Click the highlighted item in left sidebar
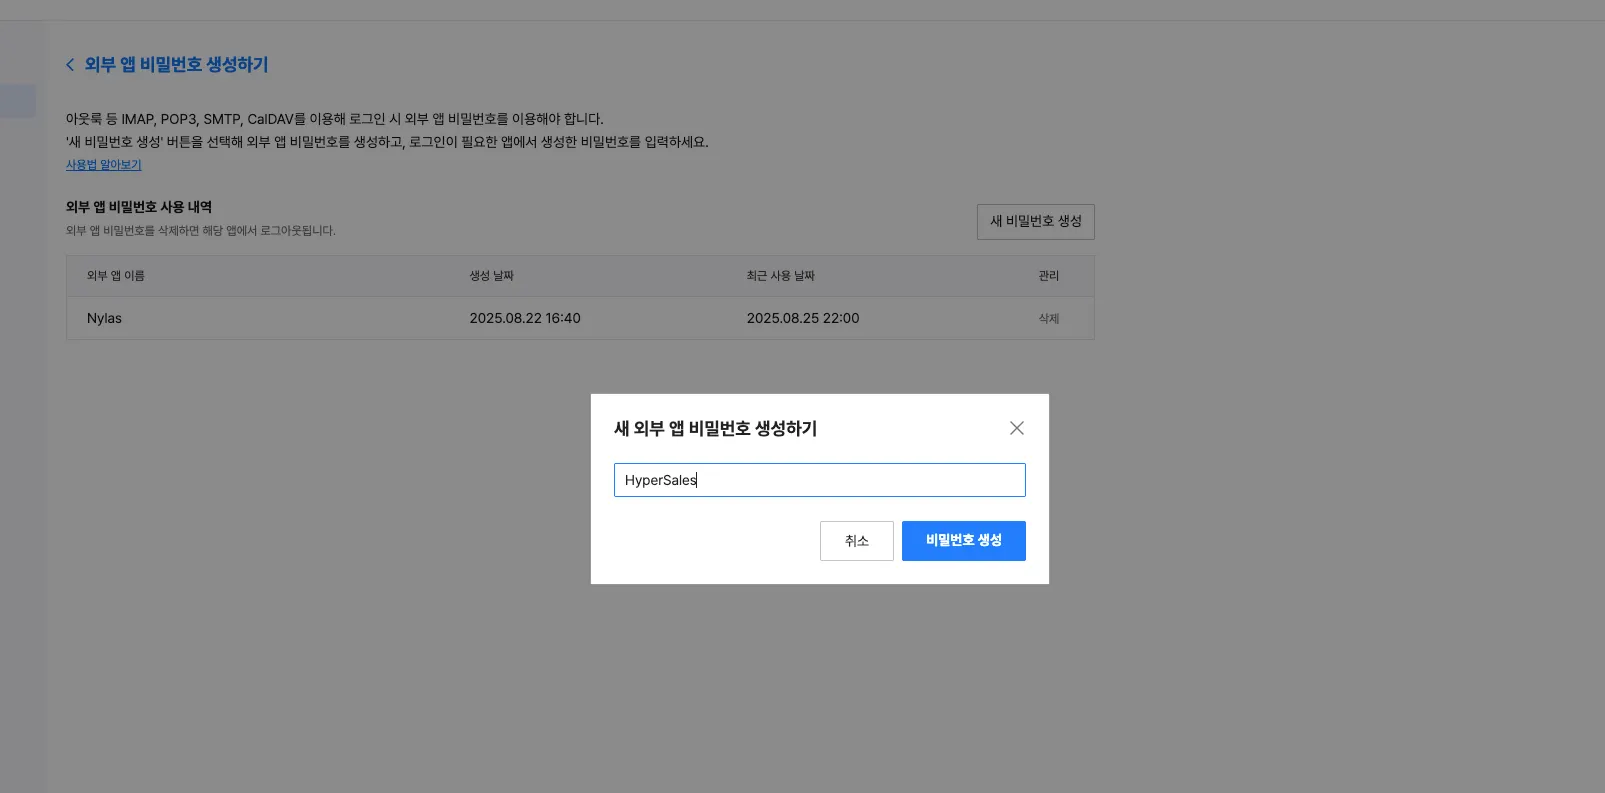The height and width of the screenshot is (793, 1605). click(x=17, y=101)
